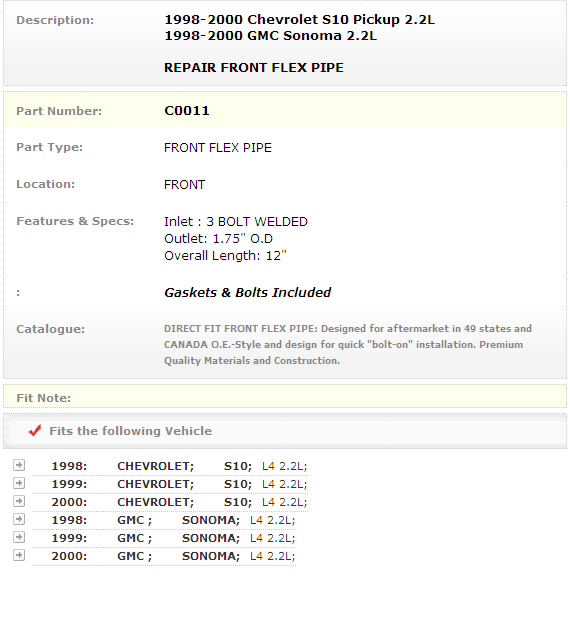
Task: Click the Fit Note bar
Action: (x=285, y=397)
